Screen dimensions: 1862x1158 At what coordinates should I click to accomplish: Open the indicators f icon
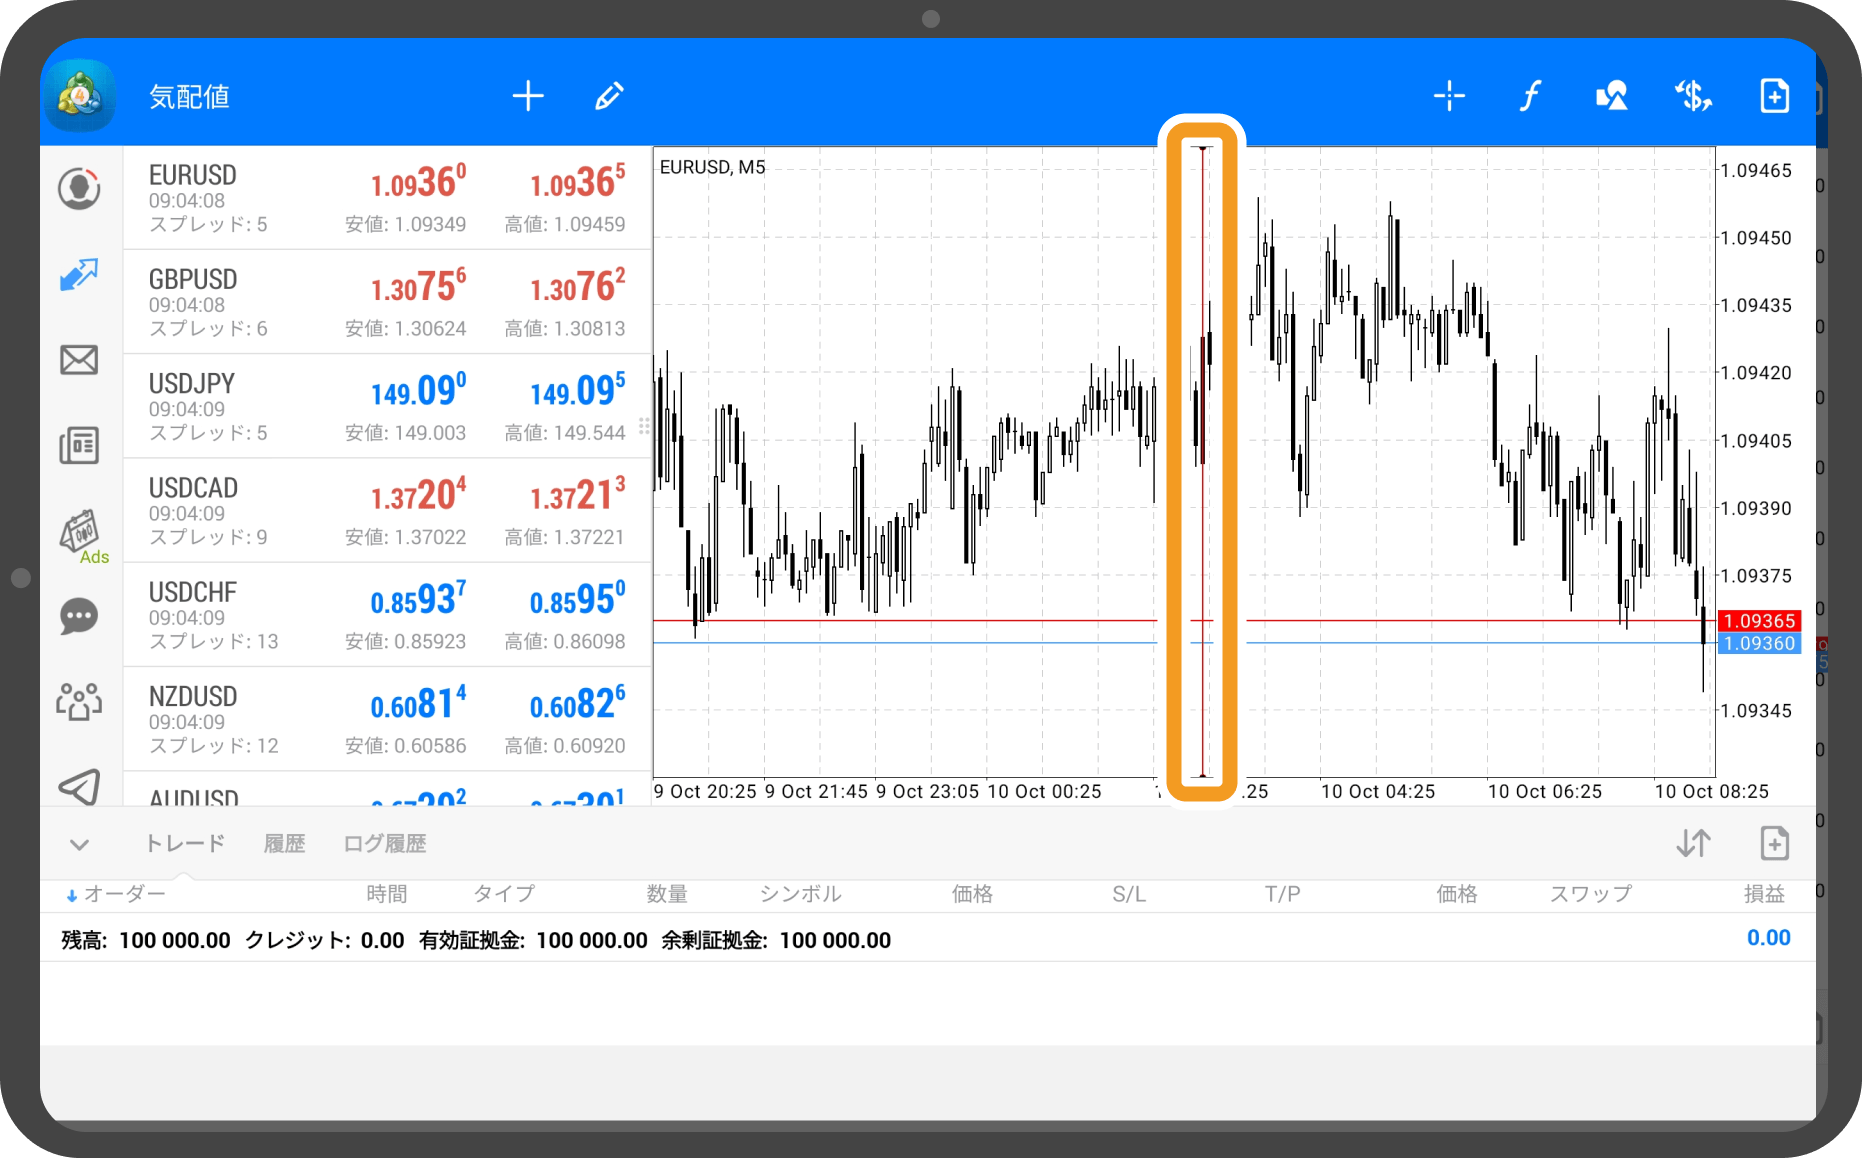tap(1530, 96)
